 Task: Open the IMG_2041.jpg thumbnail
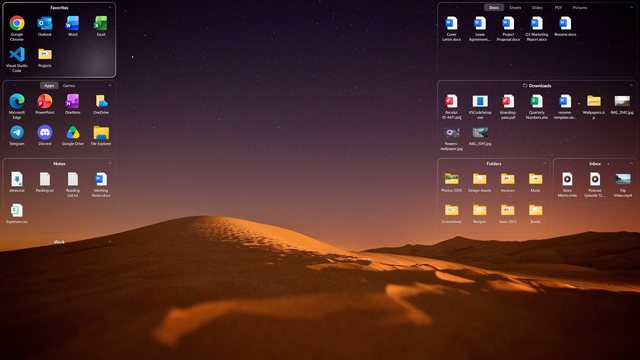click(480, 133)
